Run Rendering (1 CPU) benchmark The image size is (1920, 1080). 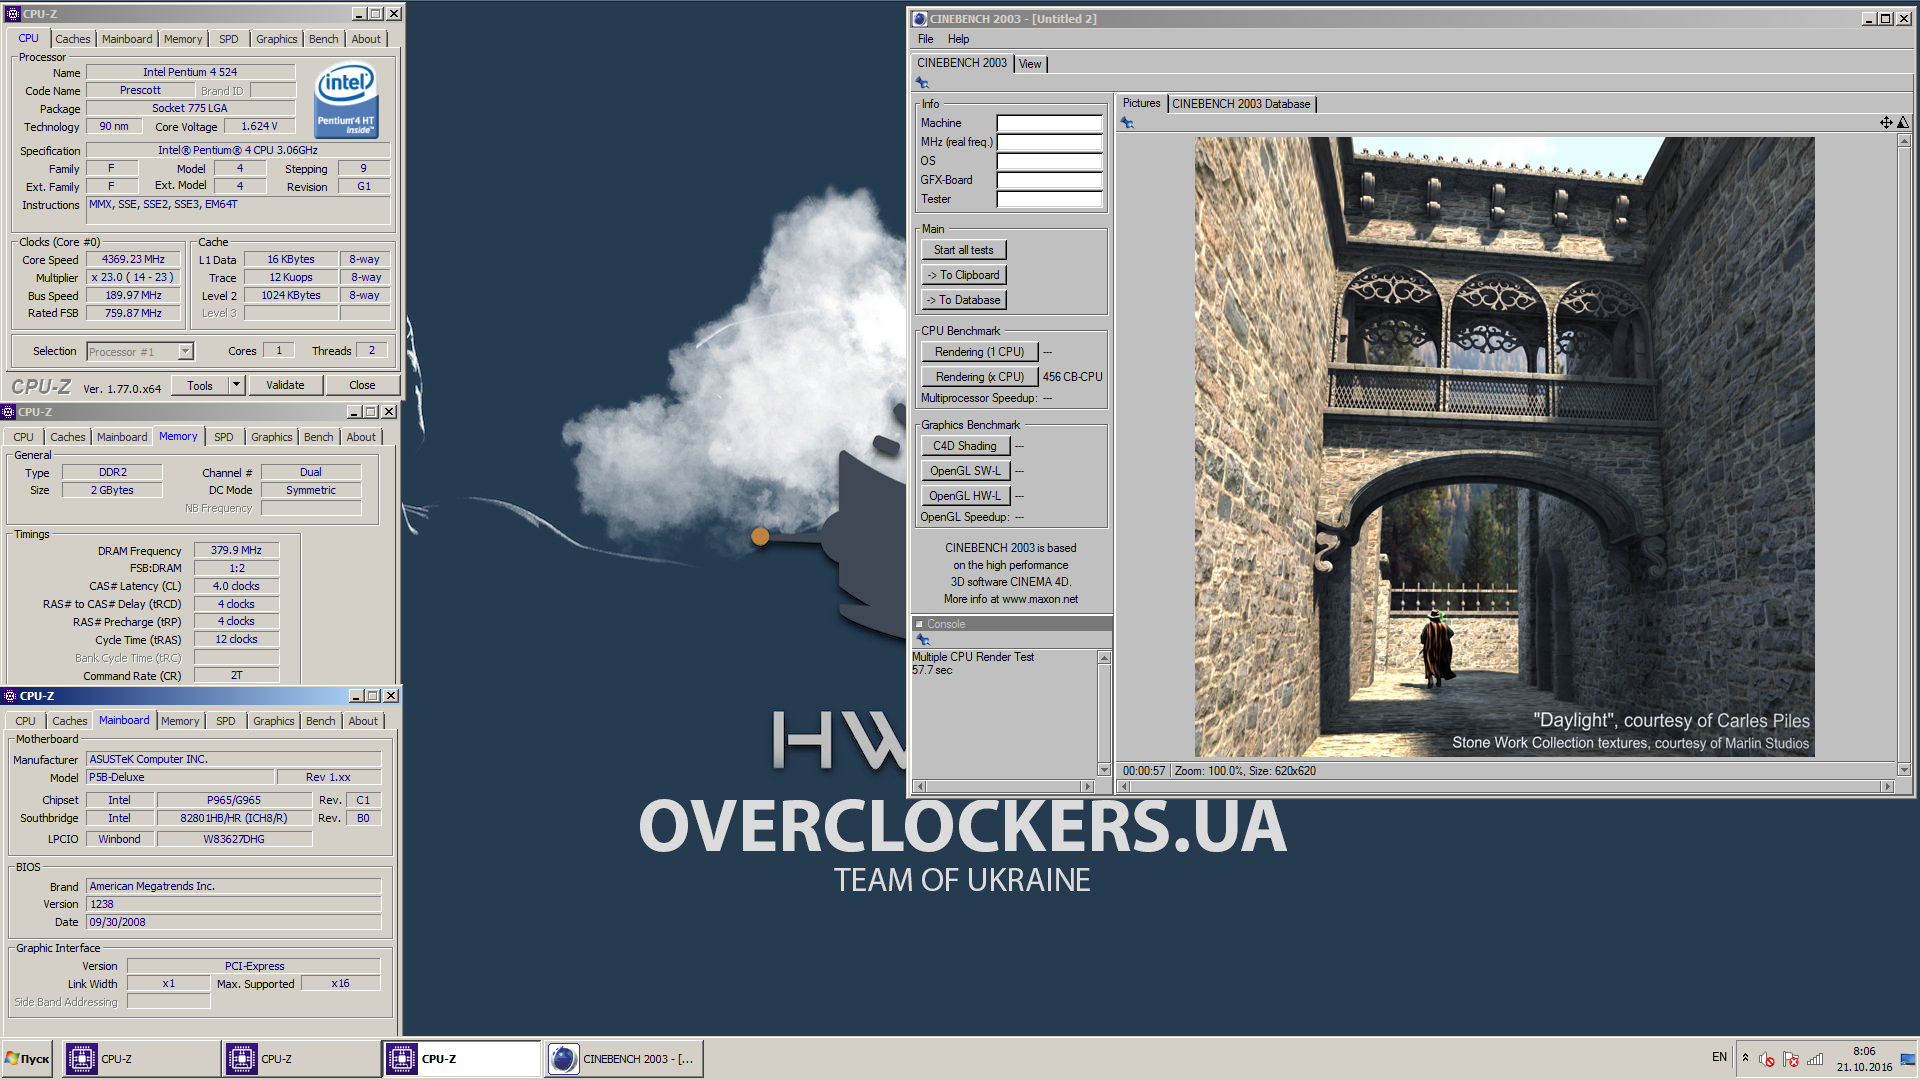click(x=979, y=352)
